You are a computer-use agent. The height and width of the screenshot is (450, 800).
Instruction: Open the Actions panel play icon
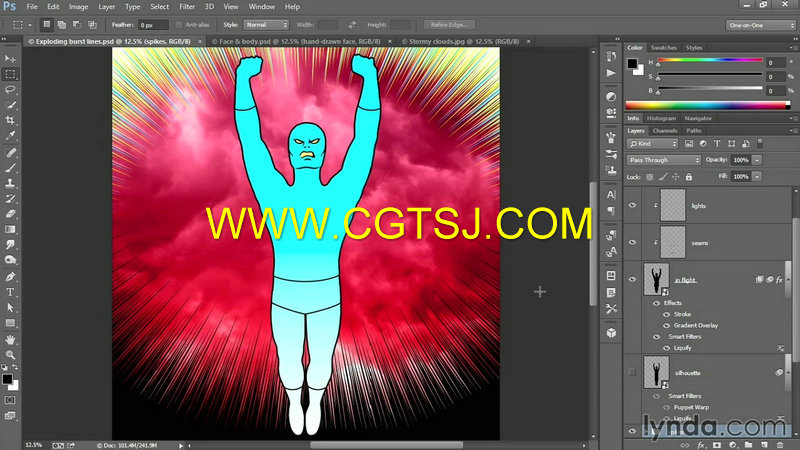click(x=611, y=73)
